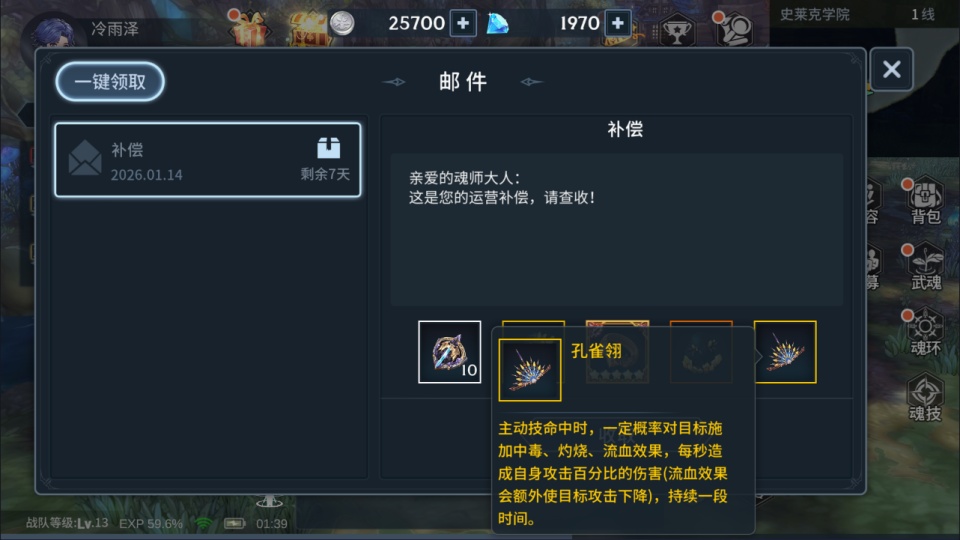
Task: Add gold coins with plus button
Action: click(463, 24)
